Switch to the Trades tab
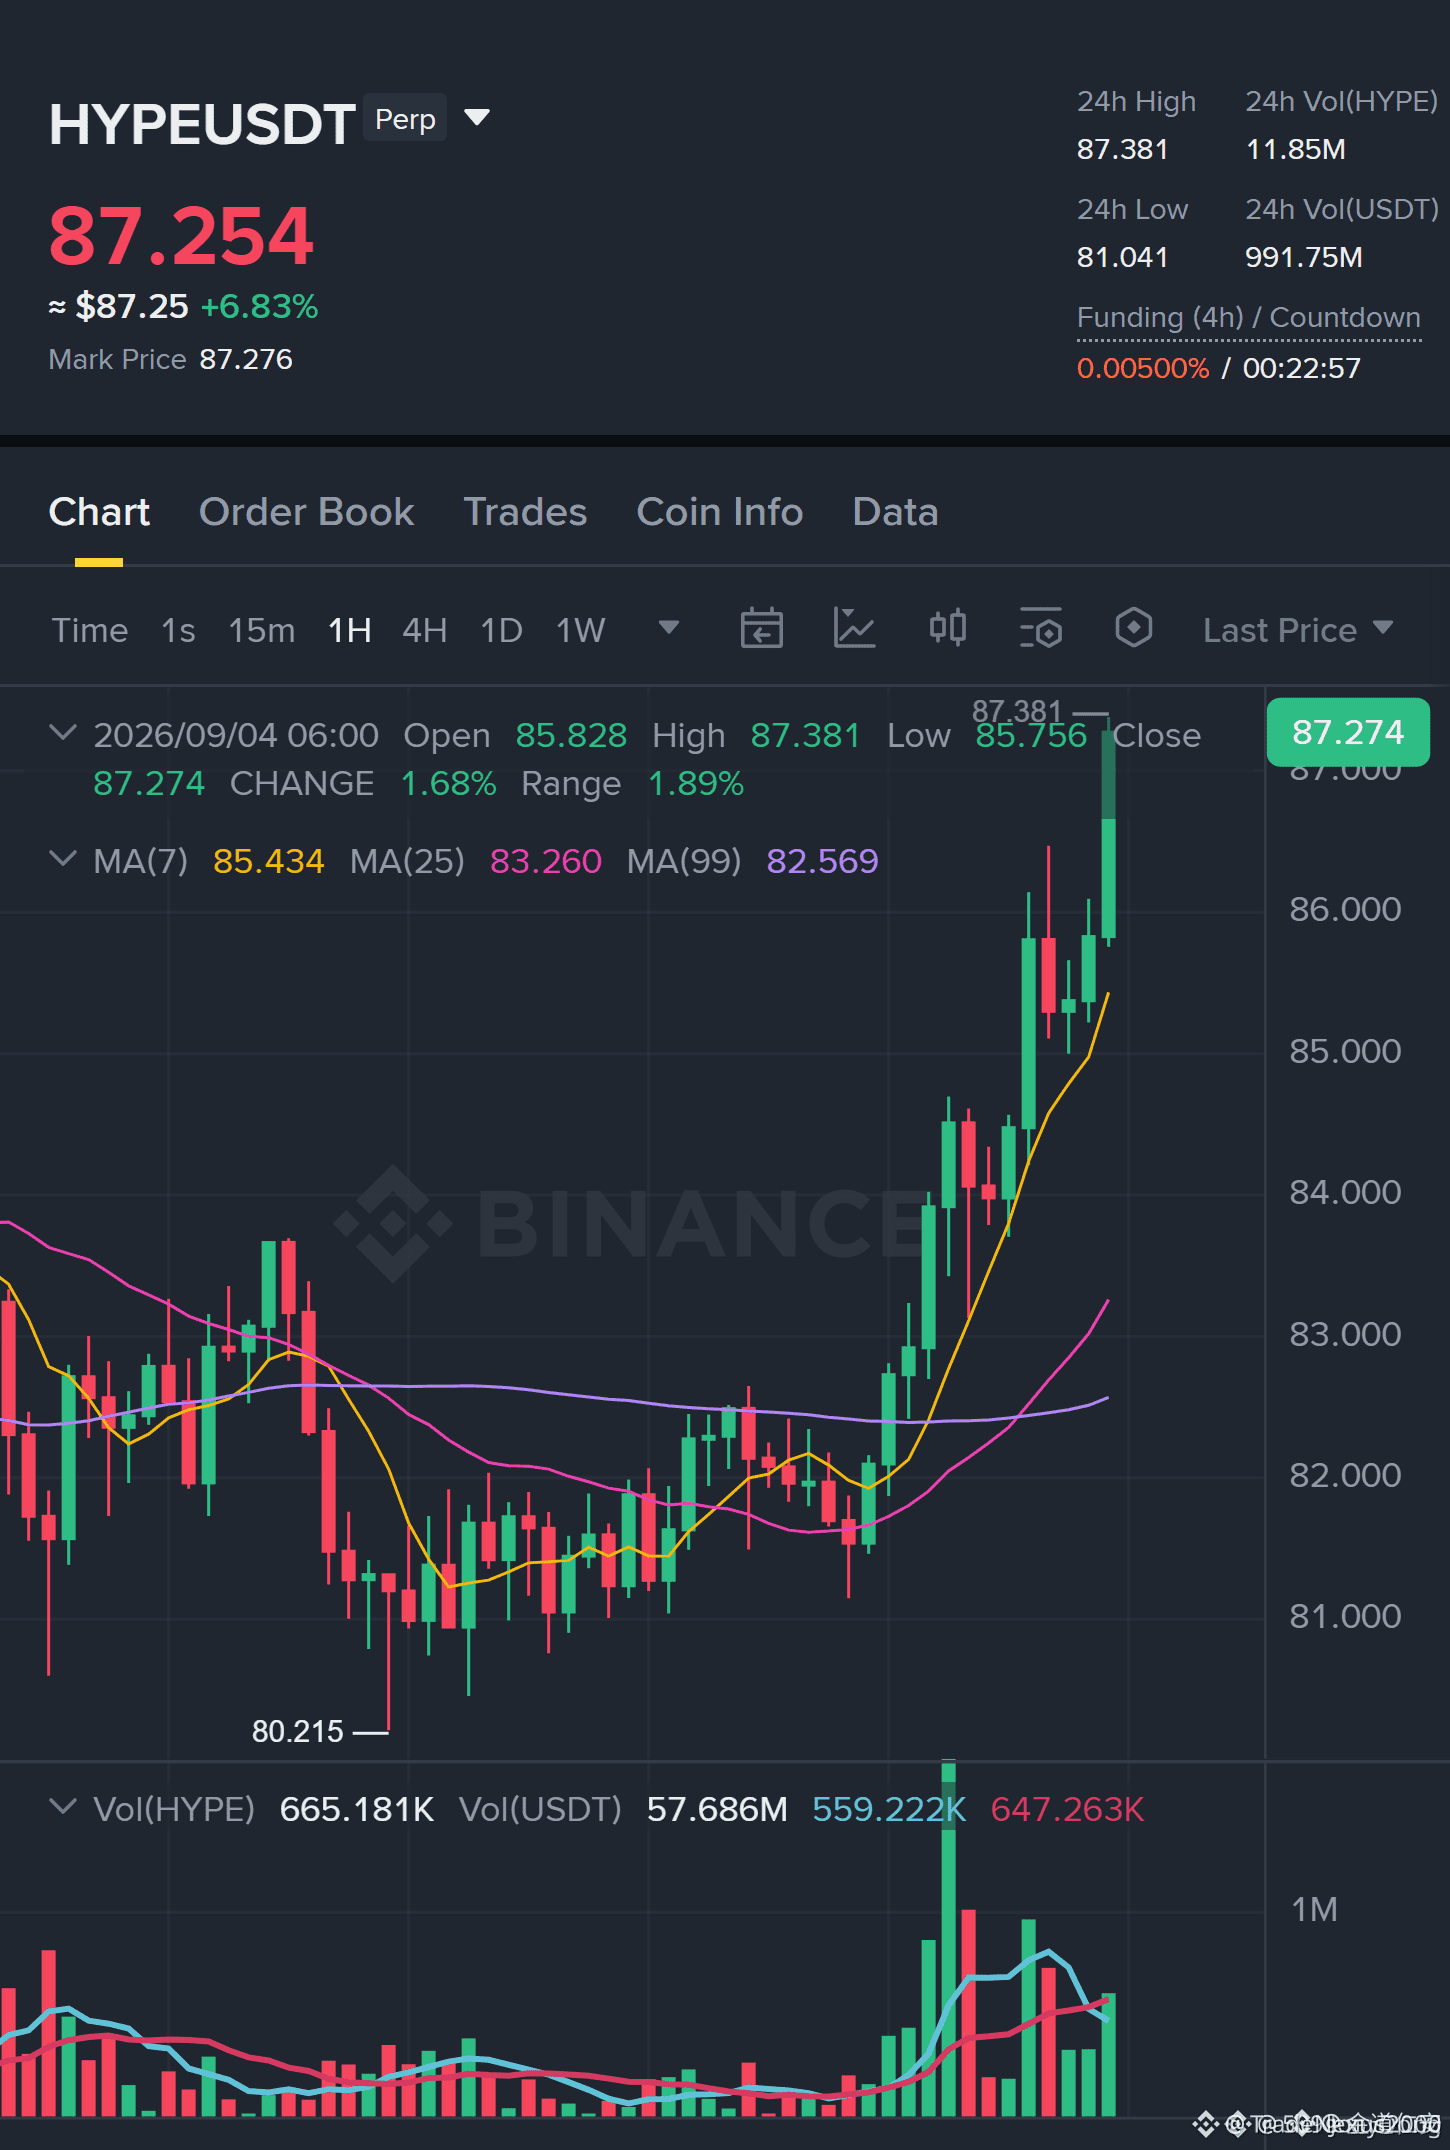This screenshot has height=2150, width=1450. pos(525,512)
